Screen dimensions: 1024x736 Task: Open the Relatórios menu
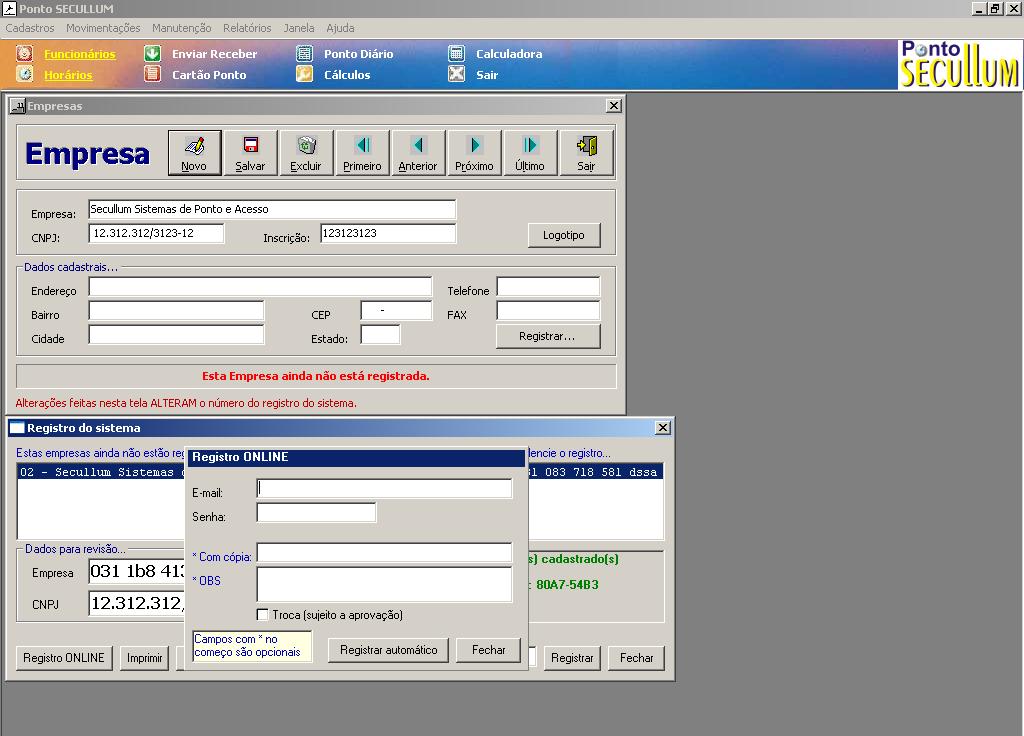point(247,28)
